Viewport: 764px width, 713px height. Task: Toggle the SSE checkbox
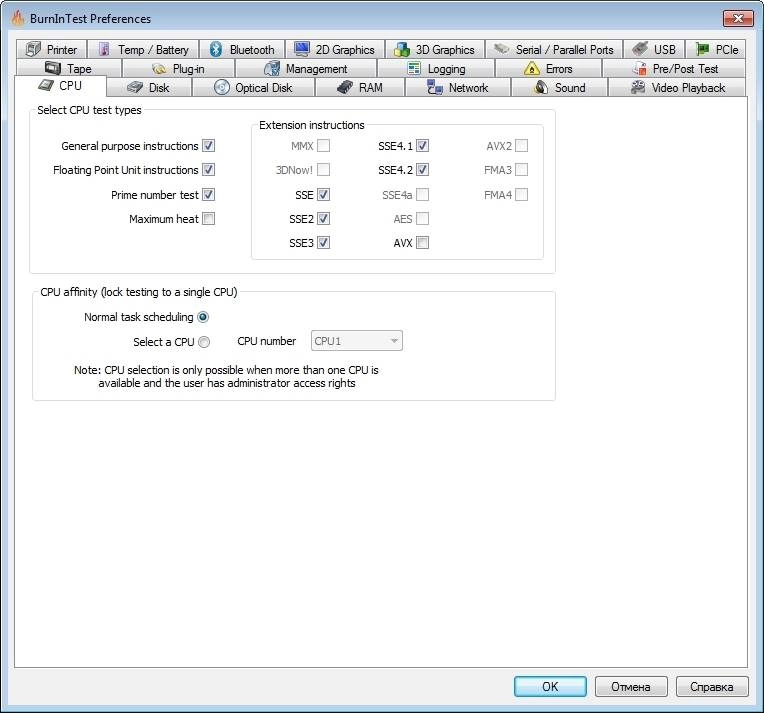[324, 194]
